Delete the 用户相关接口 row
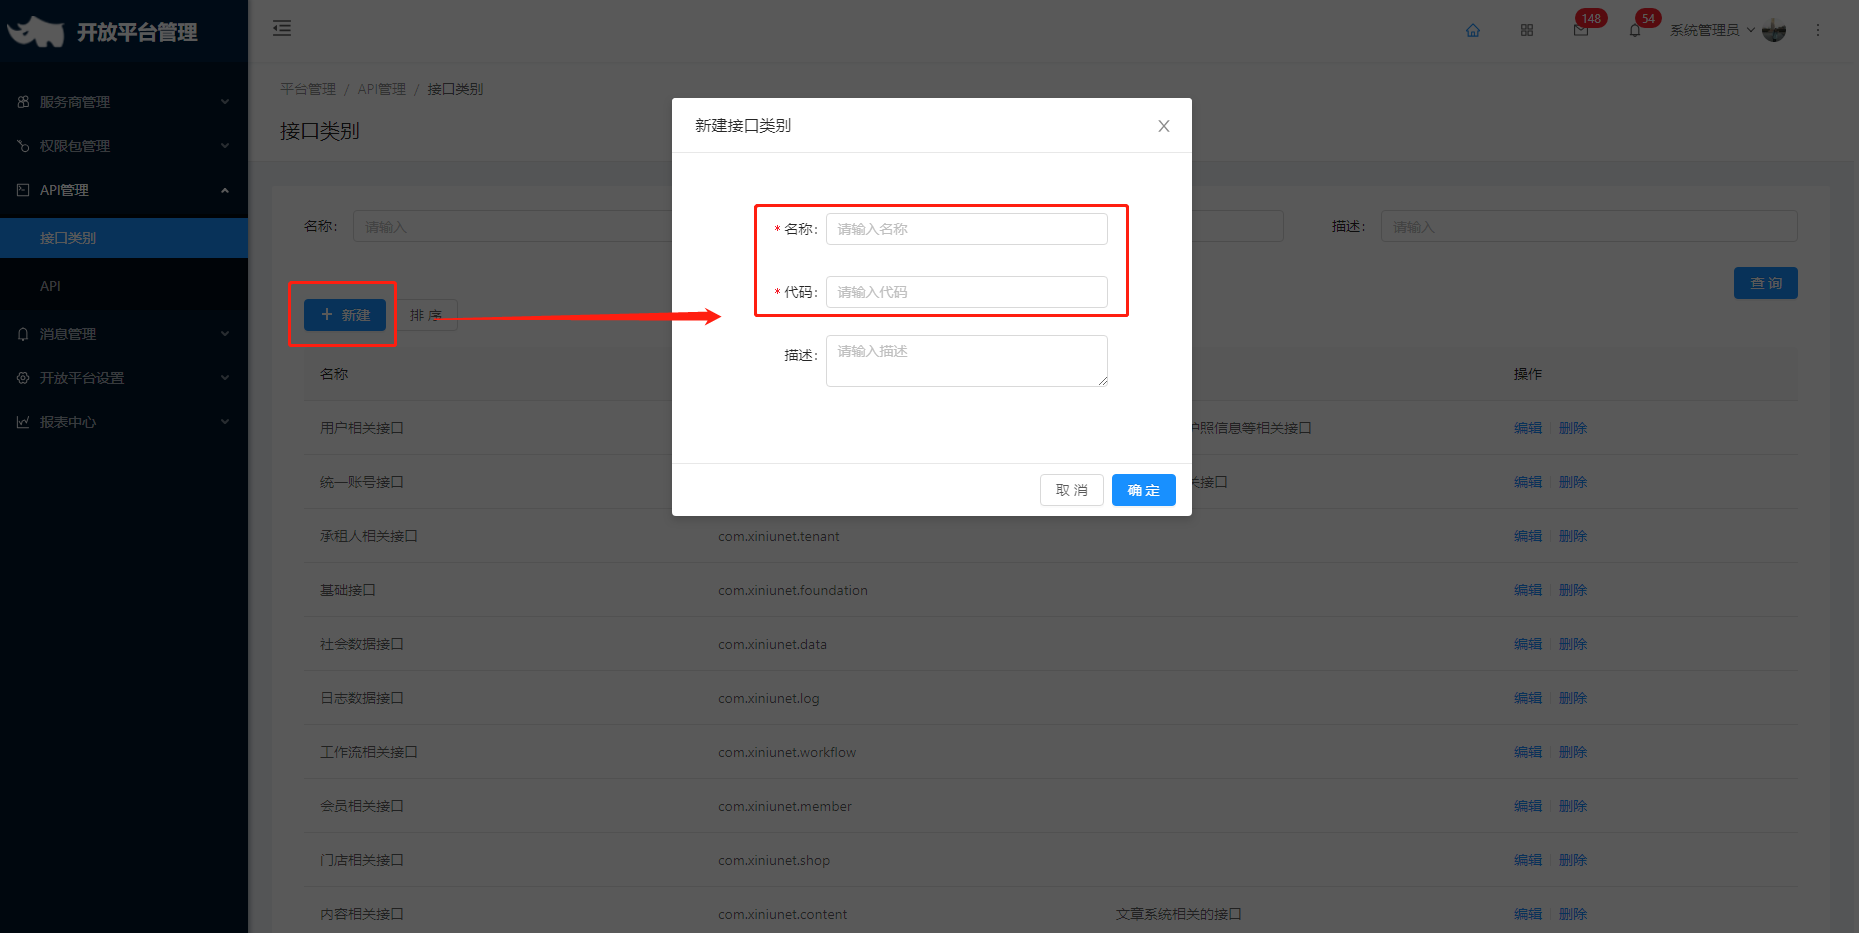1859x933 pixels. [1573, 428]
